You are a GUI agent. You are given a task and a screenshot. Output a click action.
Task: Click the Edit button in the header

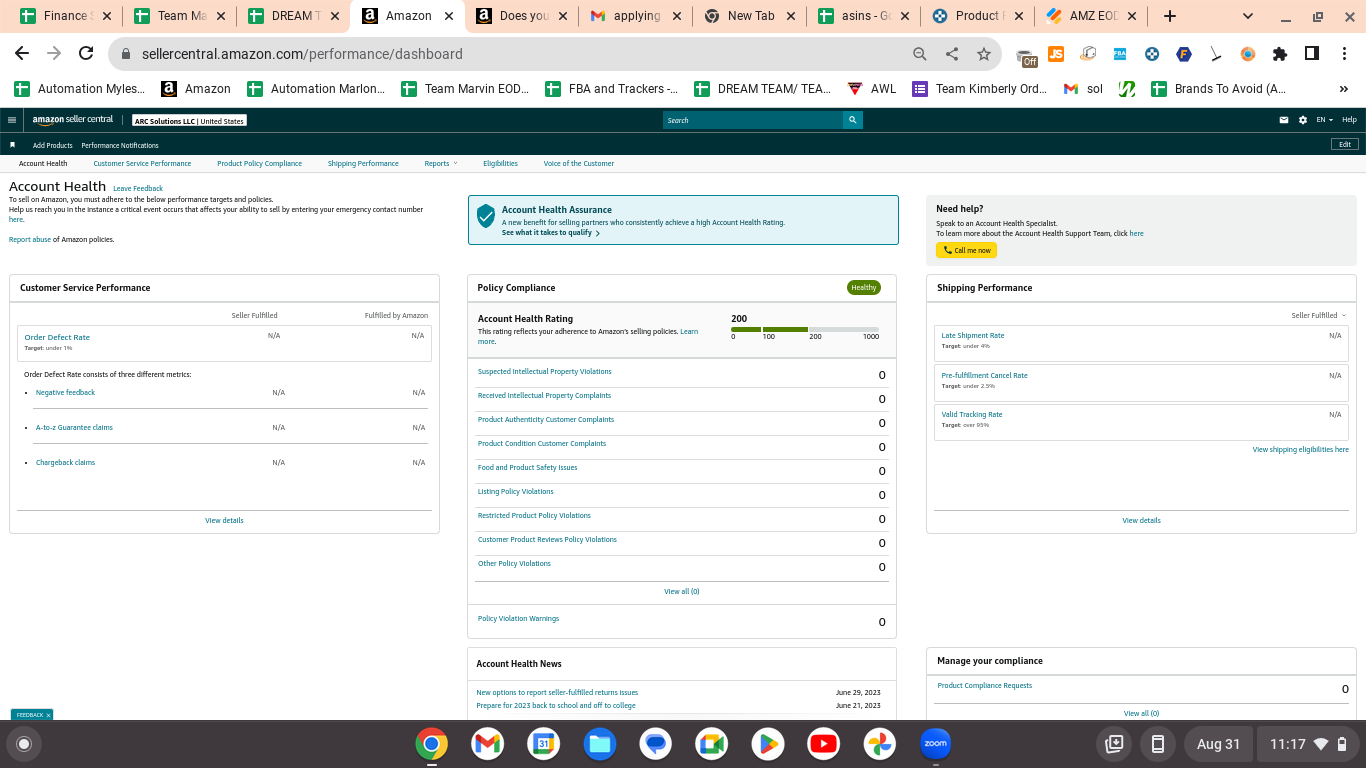(1345, 144)
